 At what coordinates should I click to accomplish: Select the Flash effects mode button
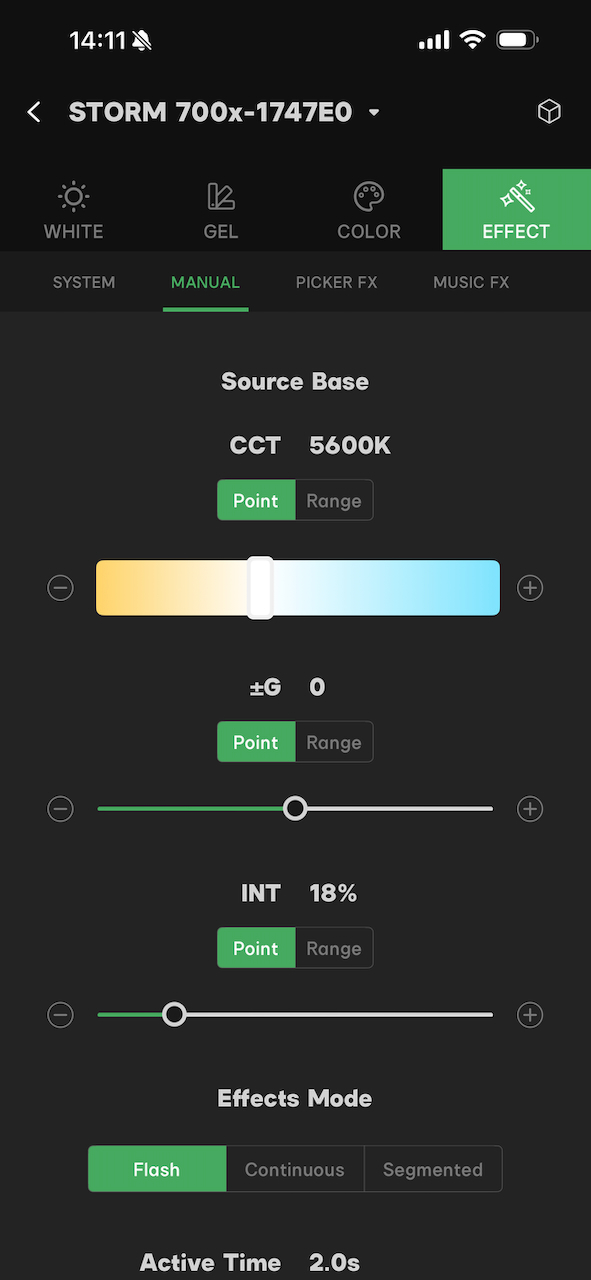(x=157, y=1169)
